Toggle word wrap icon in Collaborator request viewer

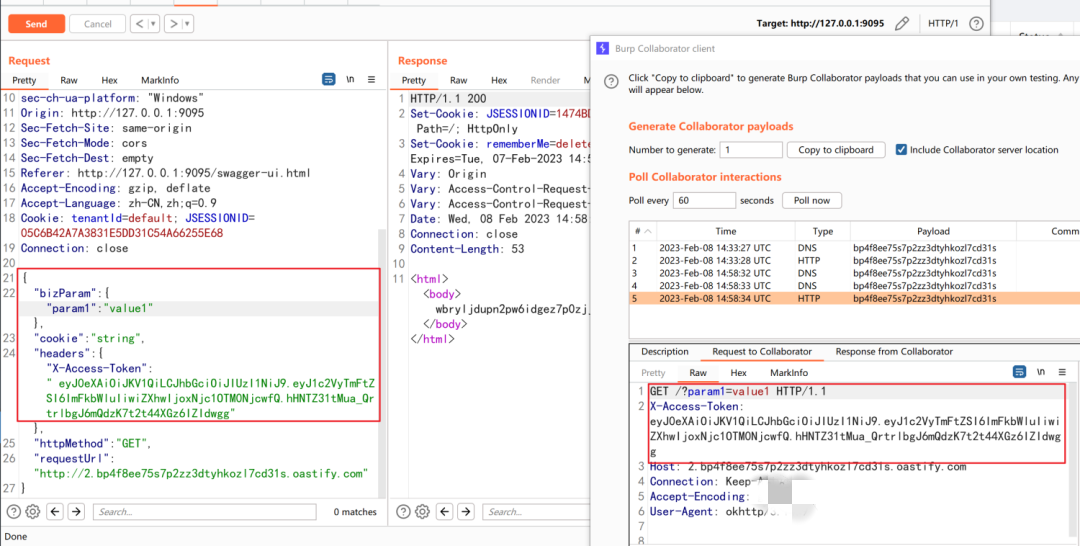1019,372
